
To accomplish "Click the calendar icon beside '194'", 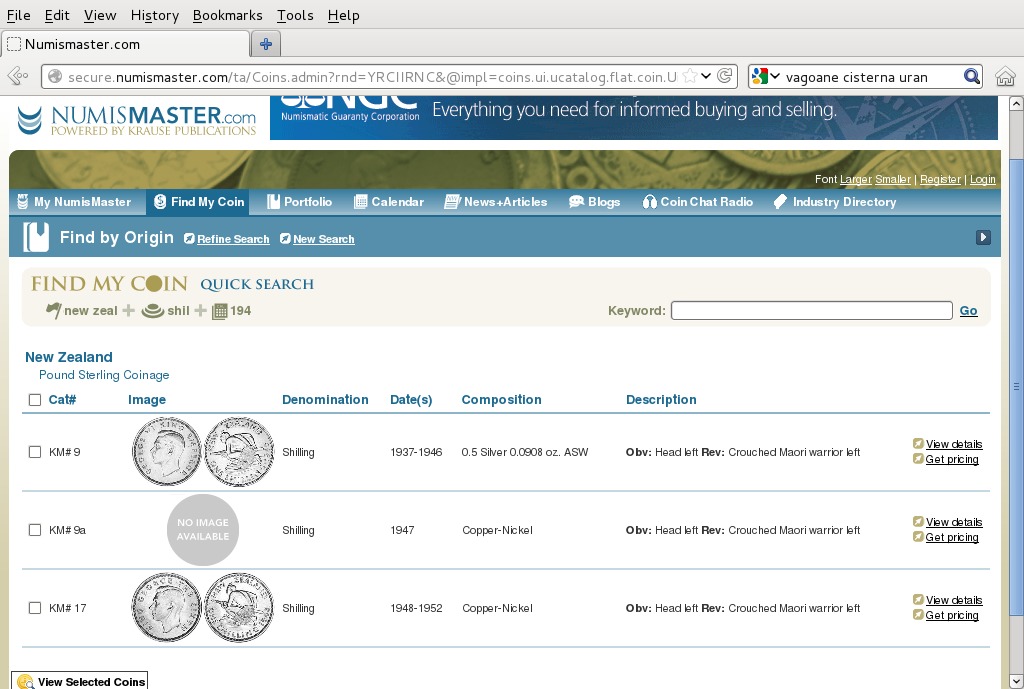I will [x=219, y=311].
